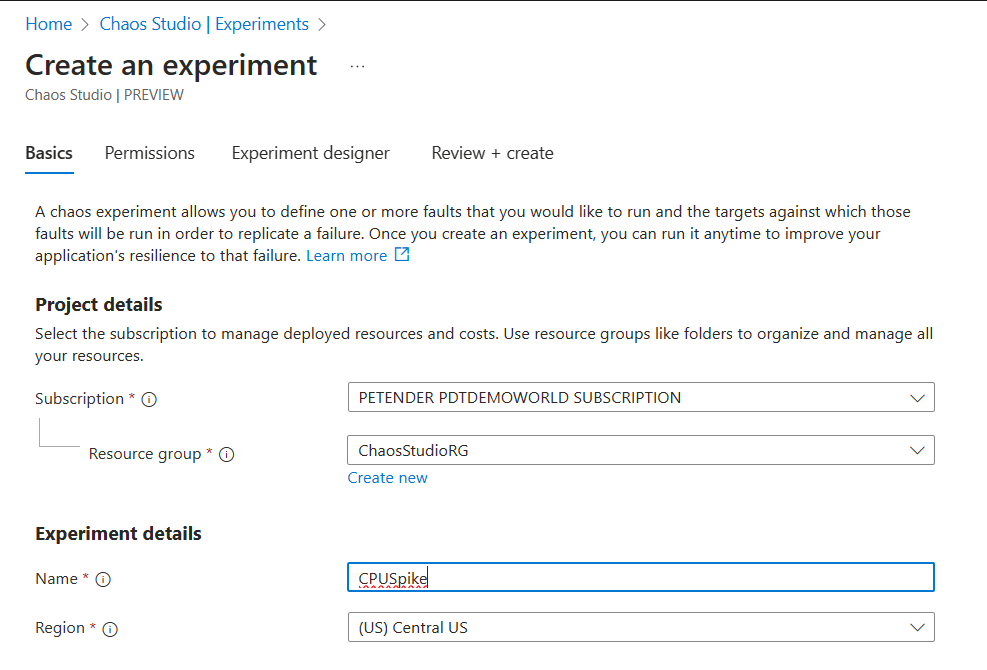Click the Subscription dropdown chevron icon
This screenshot has height=670, width=987.
(917, 397)
